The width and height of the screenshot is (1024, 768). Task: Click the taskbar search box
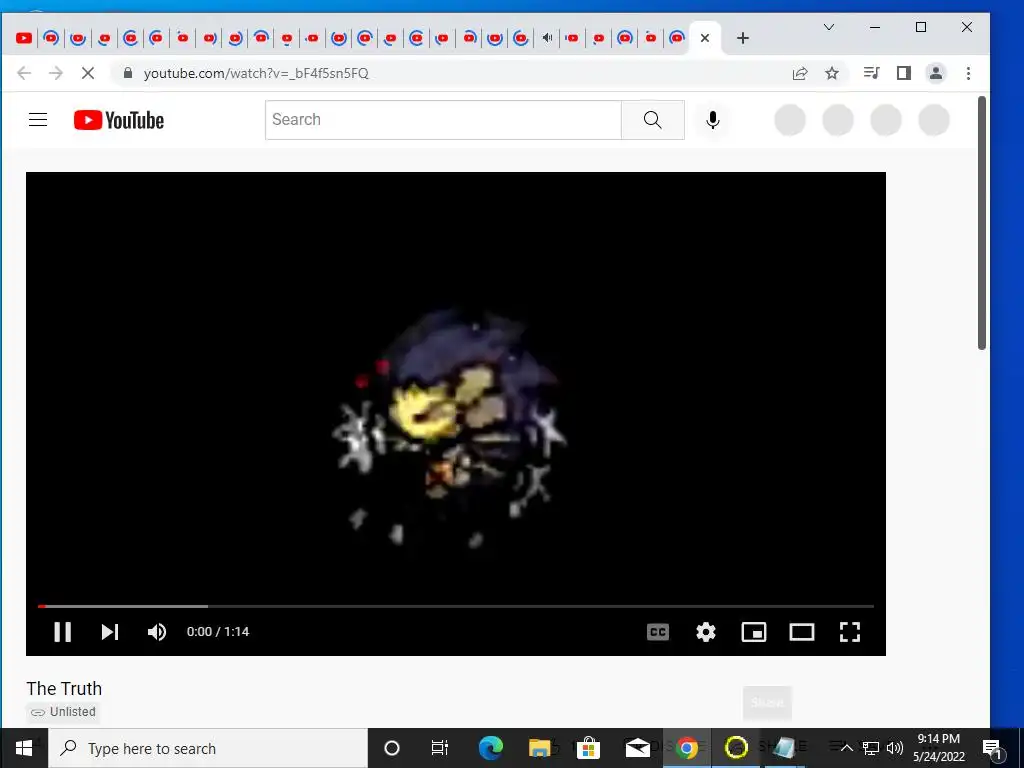coord(208,748)
